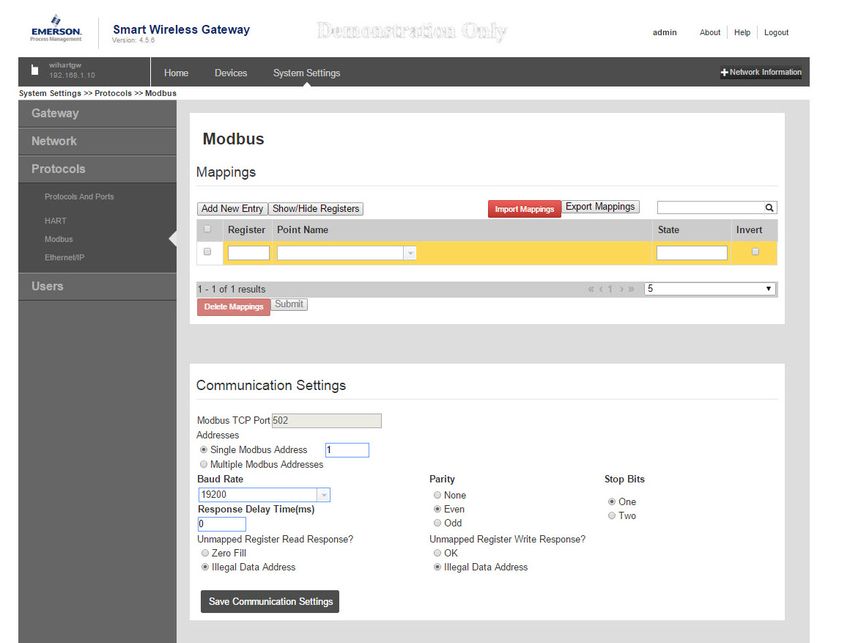This screenshot has height=643, width=850.
Task: Select Stop Bits One
Action: pos(611,501)
